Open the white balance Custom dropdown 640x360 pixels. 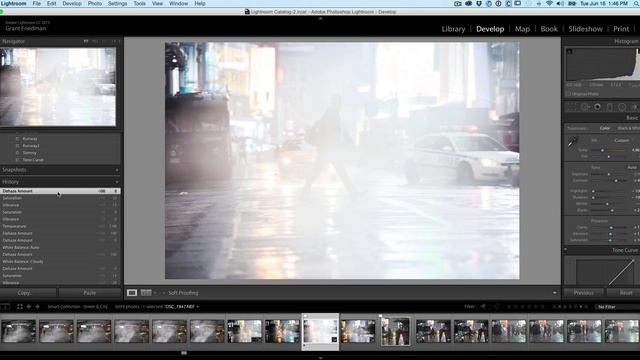click(622, 140)
